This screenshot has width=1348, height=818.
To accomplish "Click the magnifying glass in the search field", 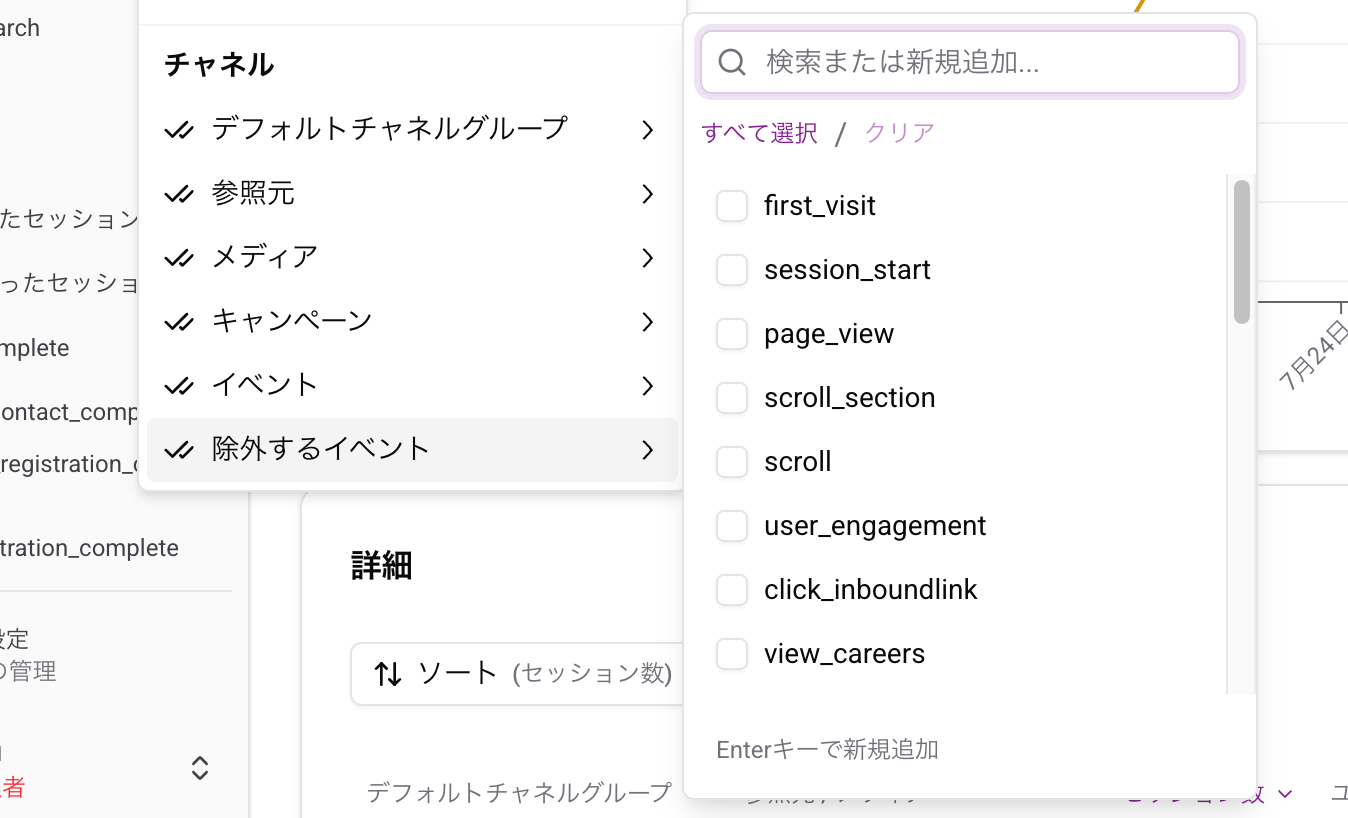I will tap(731, 61).
